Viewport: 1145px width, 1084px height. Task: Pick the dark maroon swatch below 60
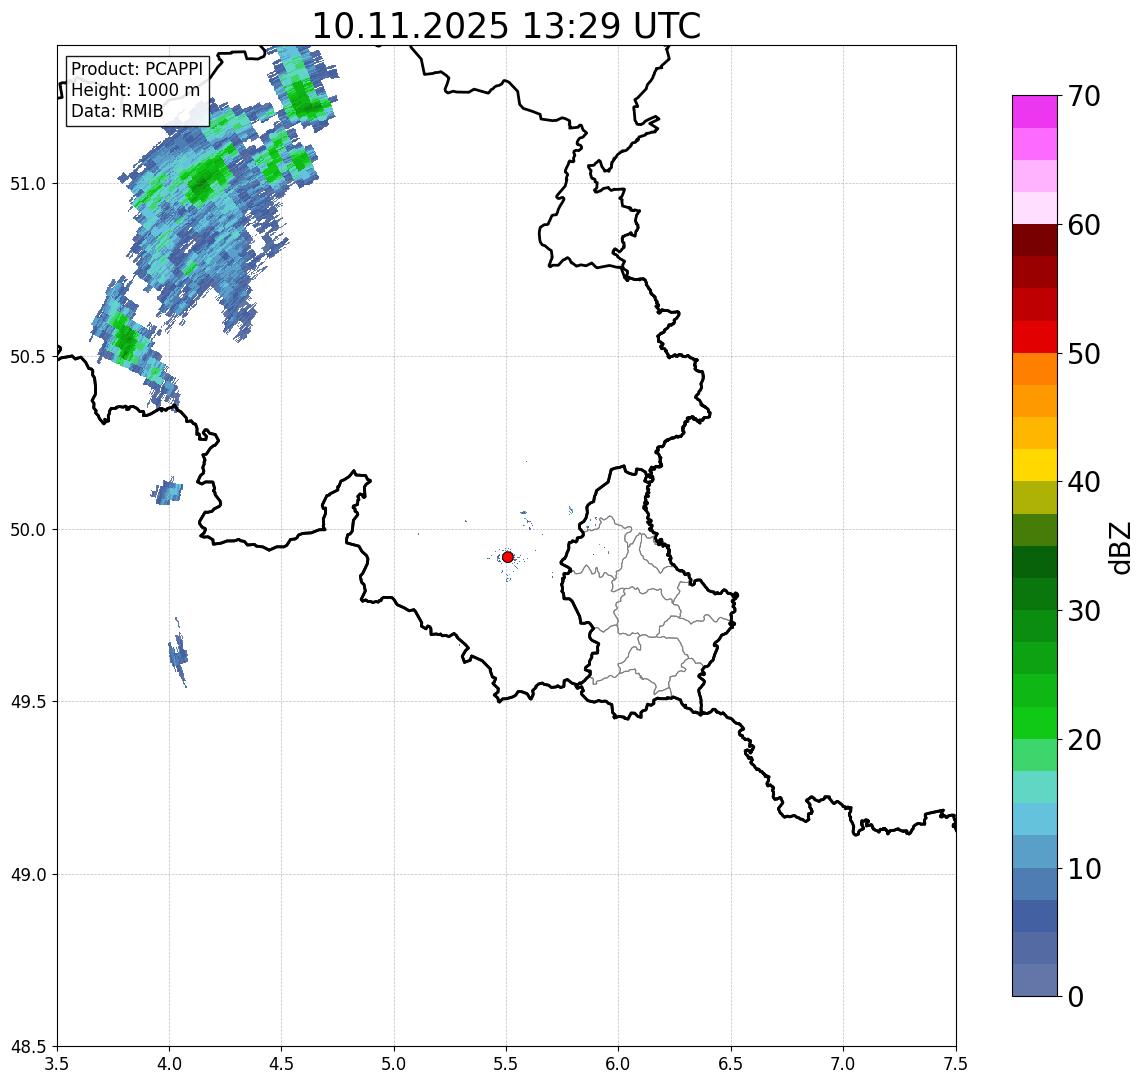pyautogui.click(x=1035, y=240)
